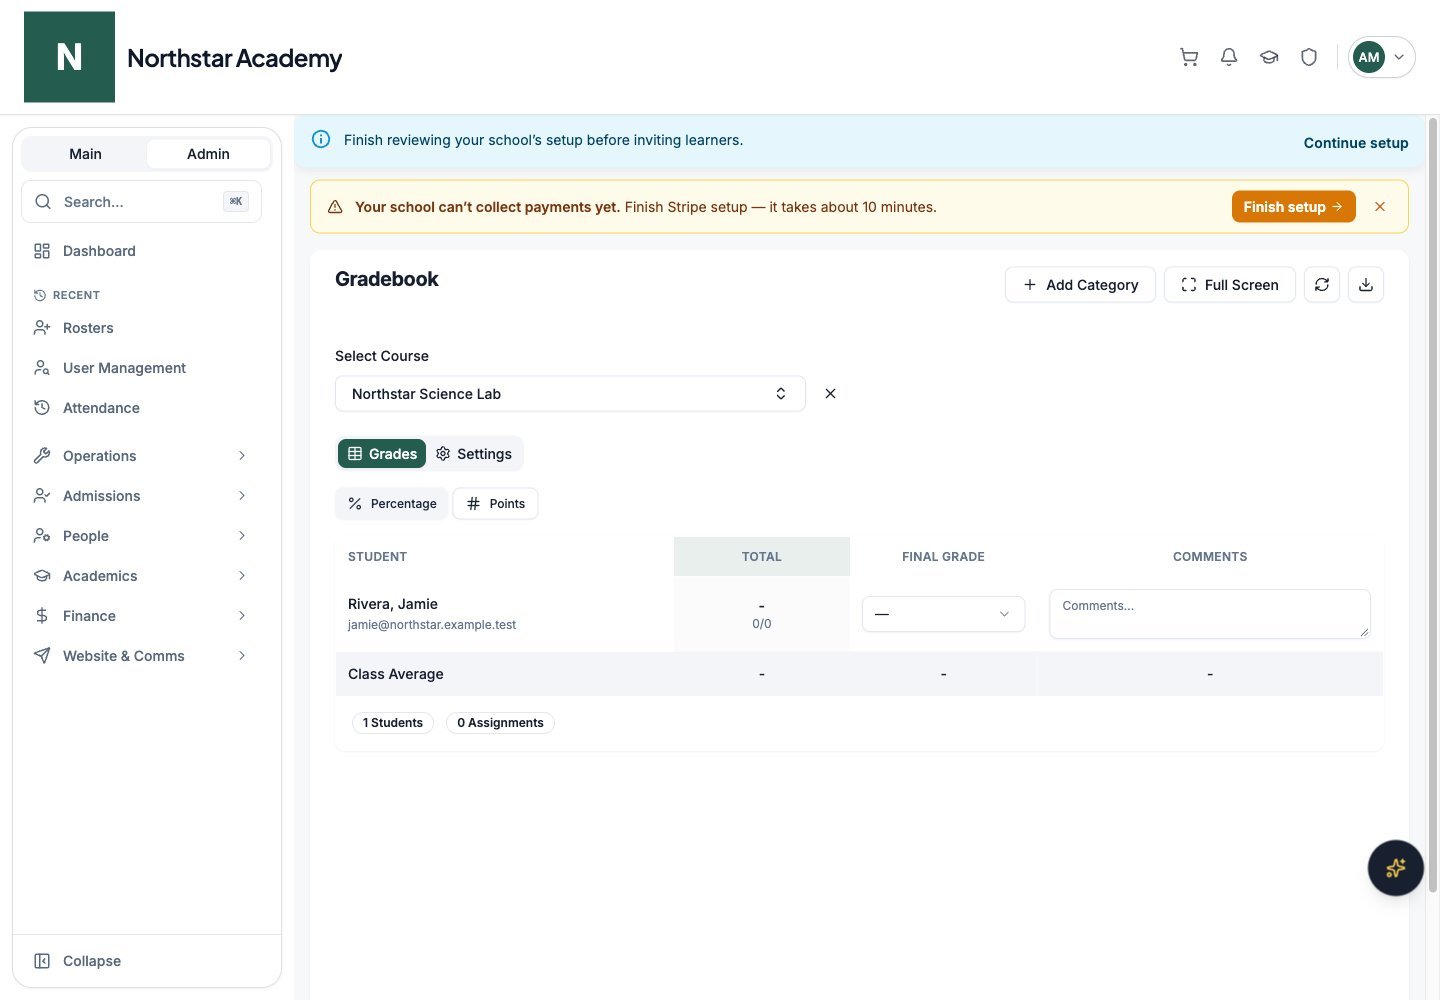Open Jamie Rivera's final grade dropdown
The image size is (1440, 1000).
[x=943, y=614]
